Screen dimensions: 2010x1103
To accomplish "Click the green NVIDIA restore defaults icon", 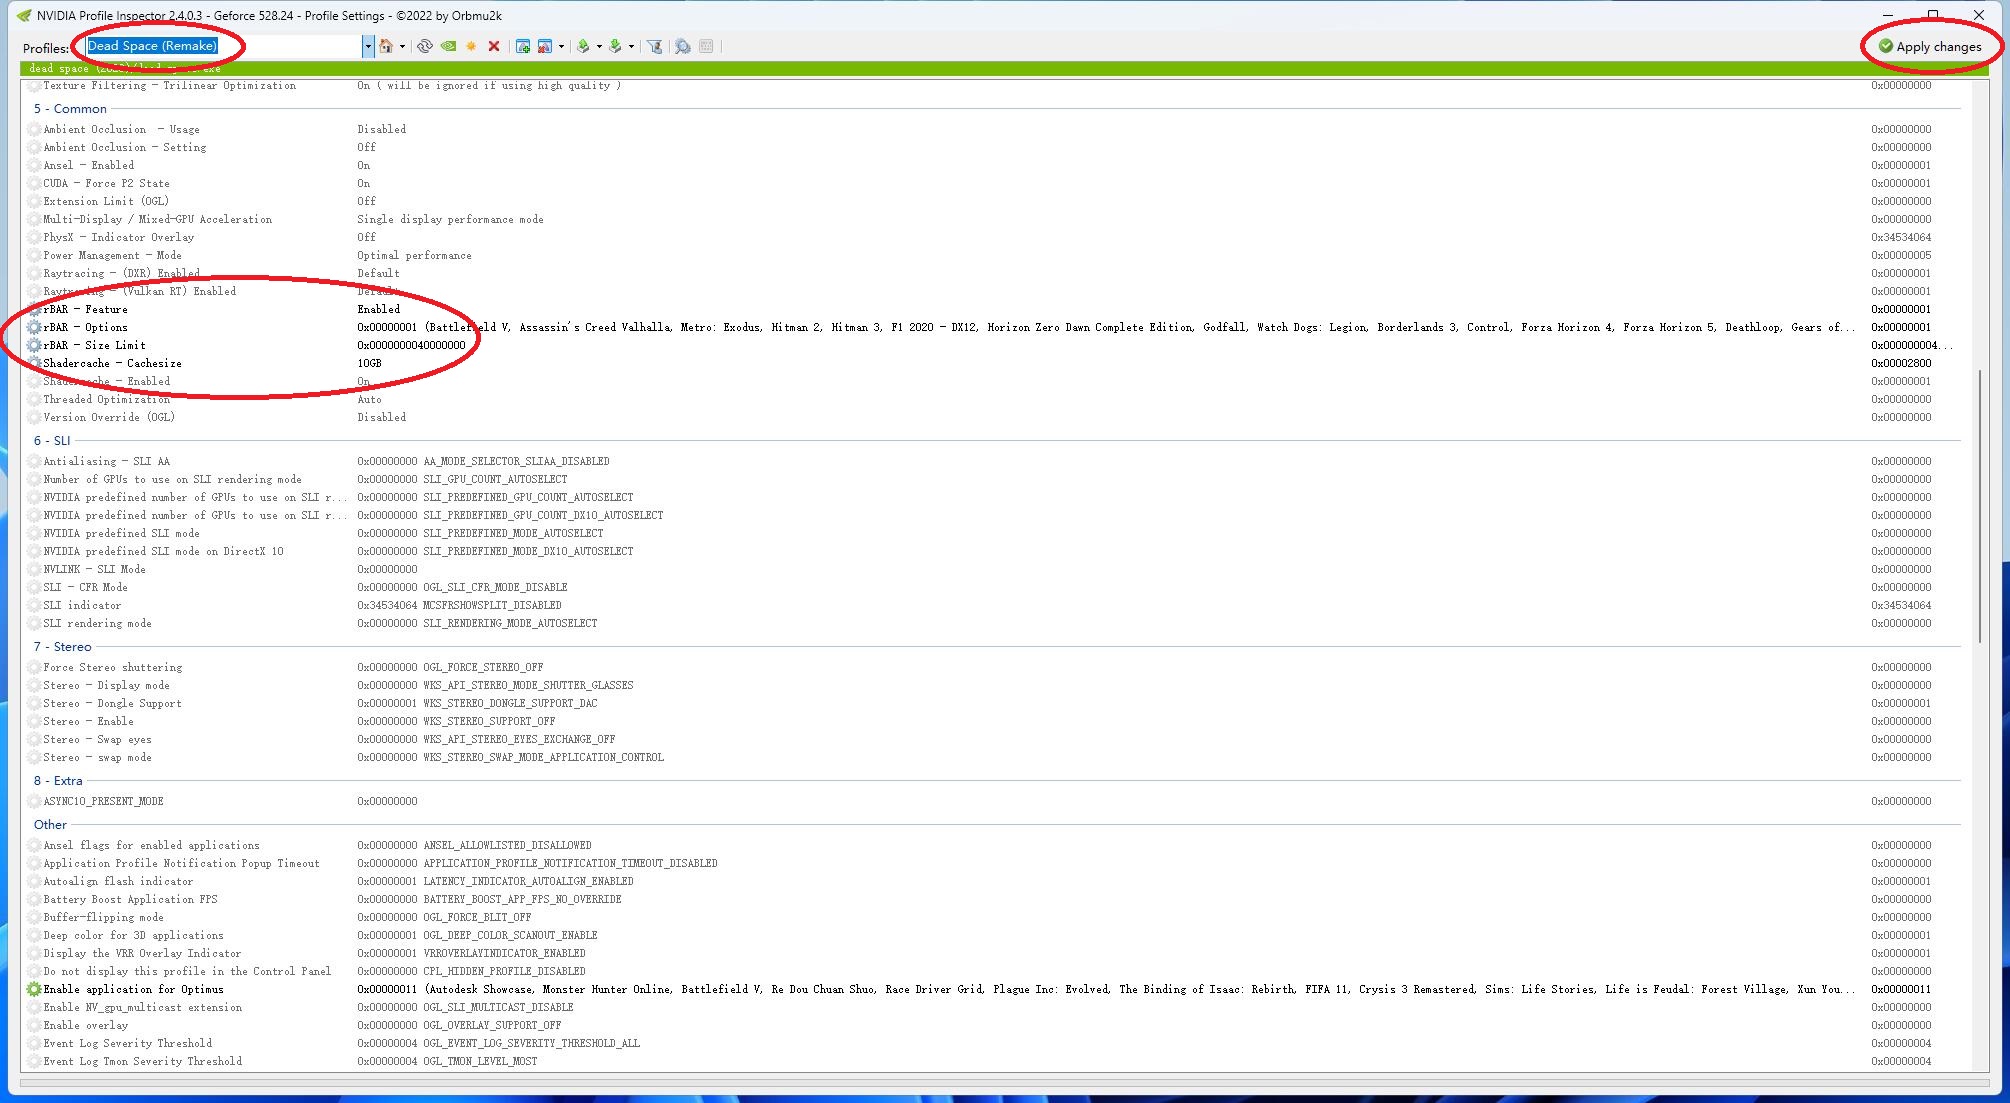I will click(448, 46).
